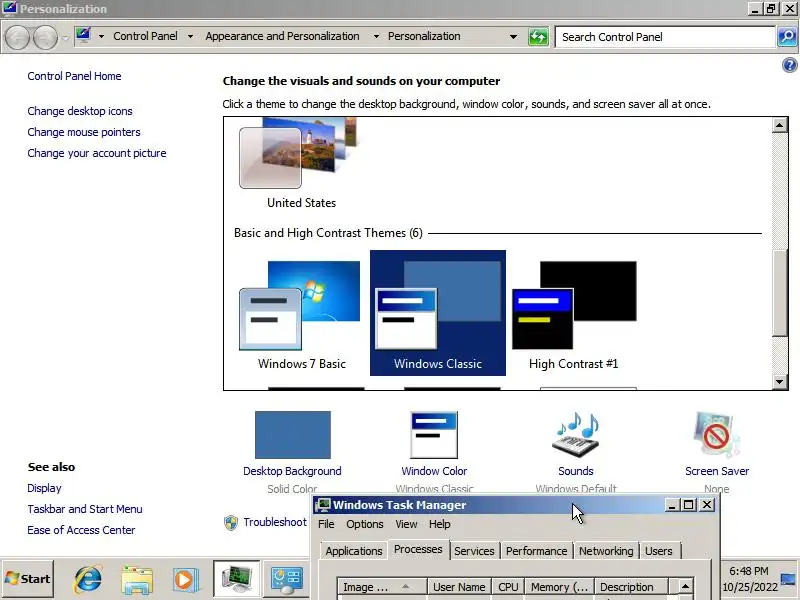Switch to Performance tab
The width and height of the screenshot is (800, 600).
[x=536, y=551]
